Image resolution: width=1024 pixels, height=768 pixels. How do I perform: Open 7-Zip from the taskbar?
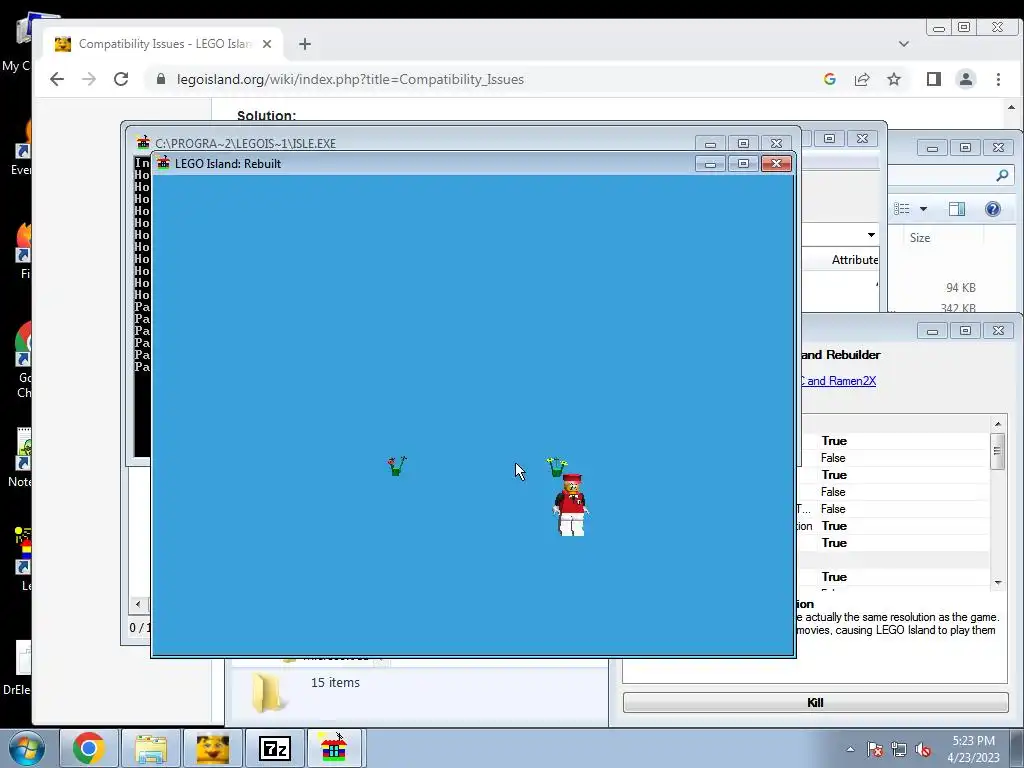pyautogui.click(x=274, y=748)
